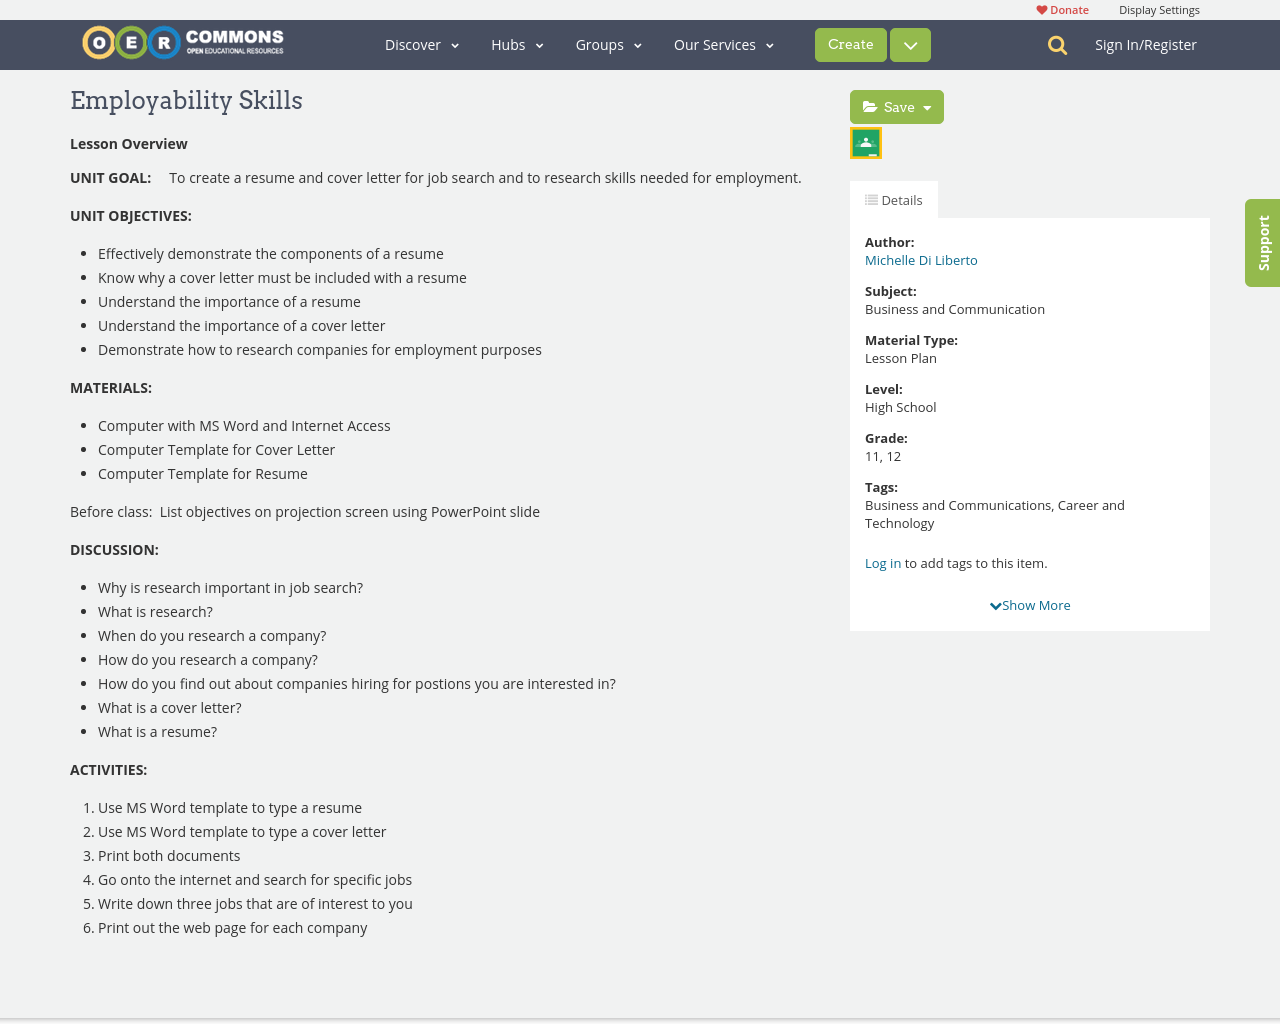Expand the Groups dropdown

tap(600, 44)
